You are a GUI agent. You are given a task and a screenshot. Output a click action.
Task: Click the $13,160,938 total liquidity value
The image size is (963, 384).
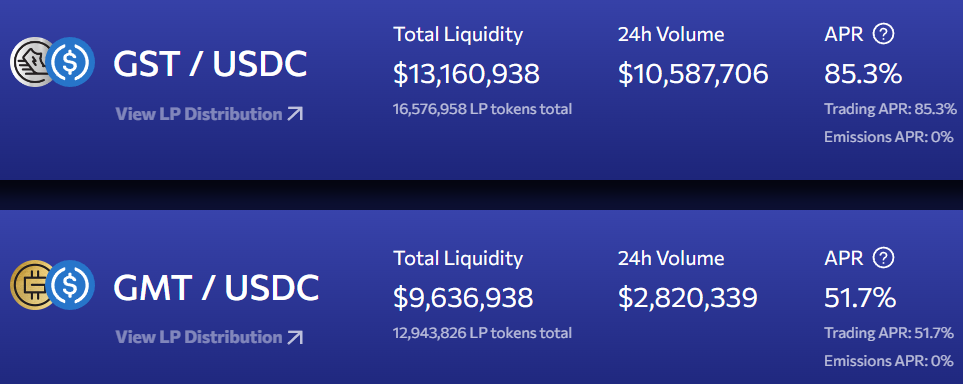[467, 74]
